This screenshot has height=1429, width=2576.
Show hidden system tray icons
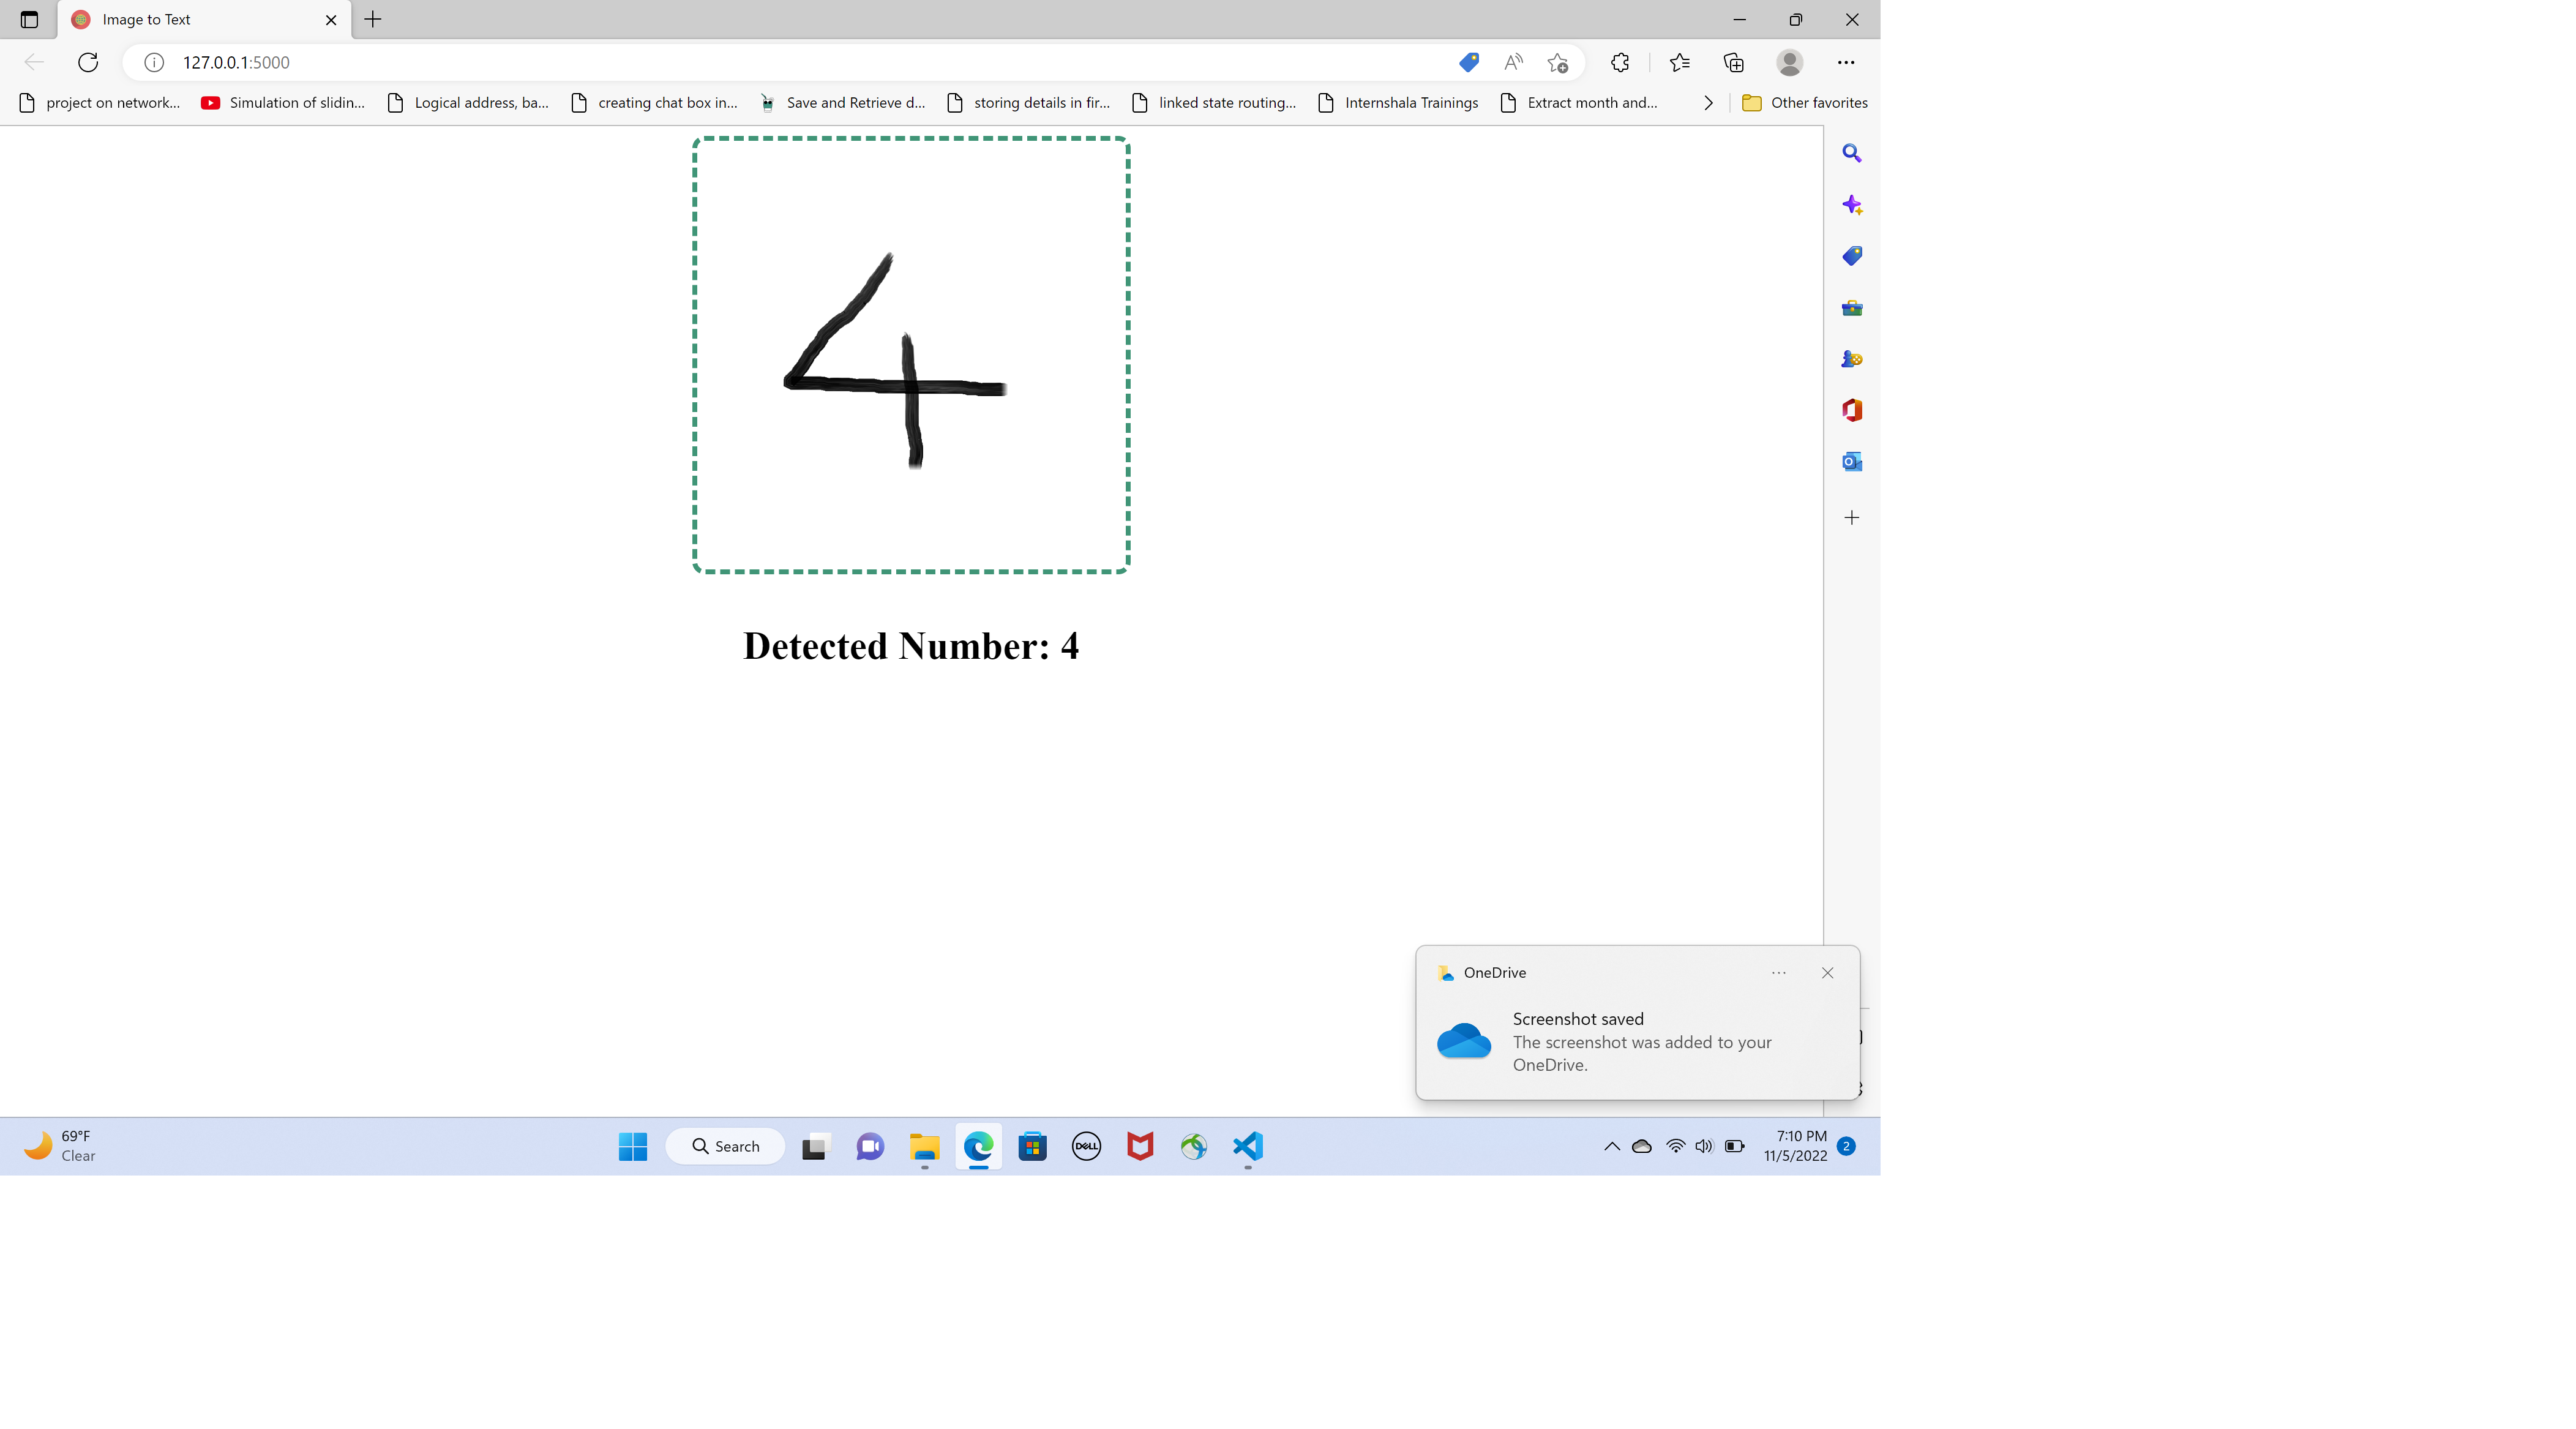click(1611, 1146)
